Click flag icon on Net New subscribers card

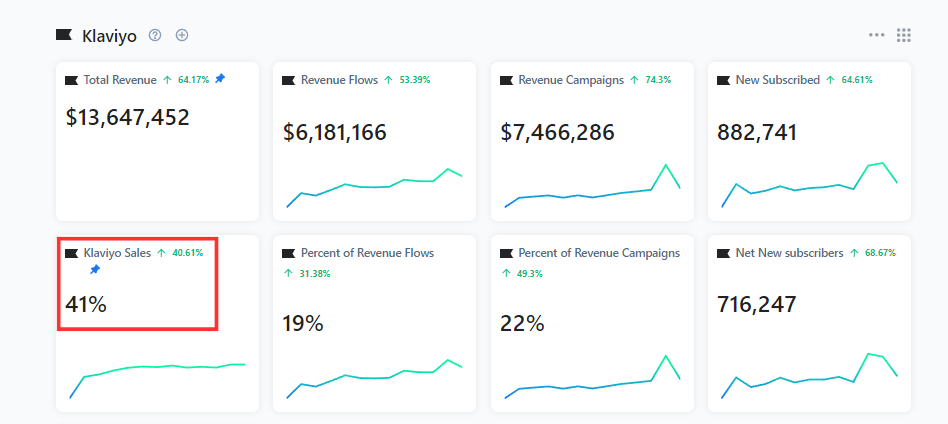[x=723, y=253]
